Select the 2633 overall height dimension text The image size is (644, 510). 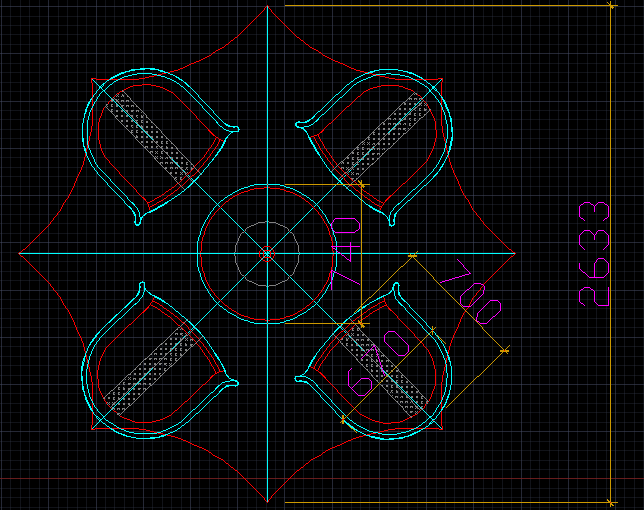click(593, 254)
